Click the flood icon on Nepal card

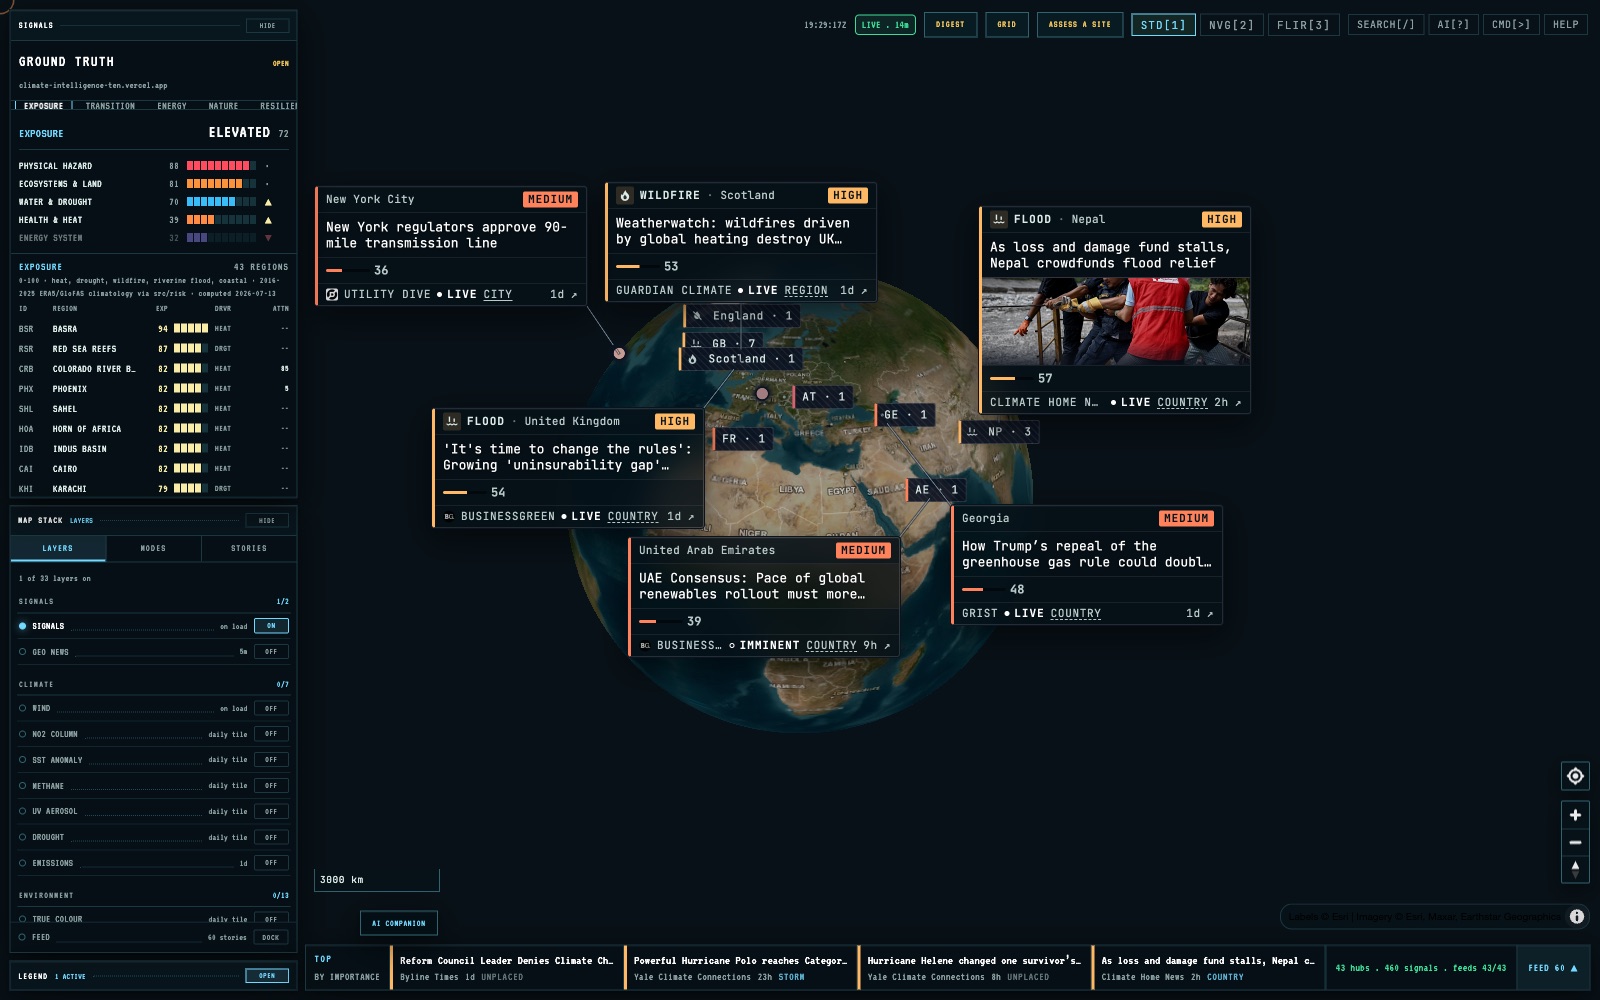(999, 219)
